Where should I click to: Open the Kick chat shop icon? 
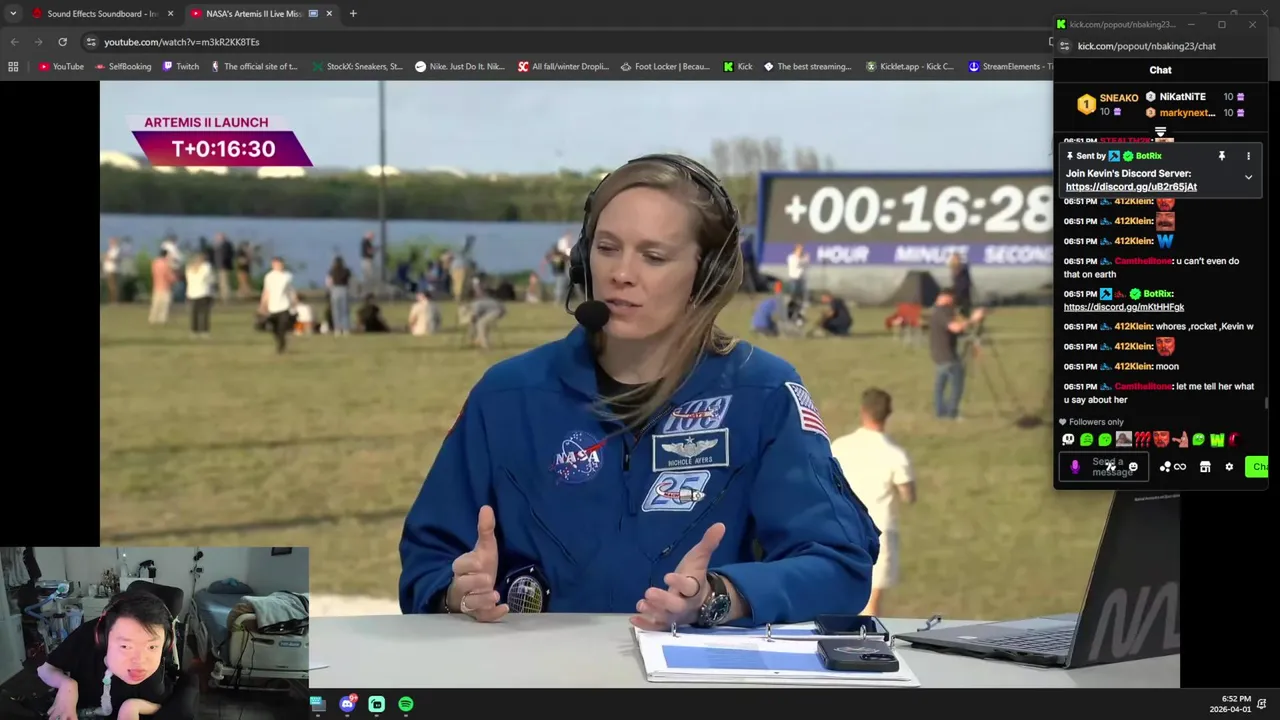coord(1205,467)
